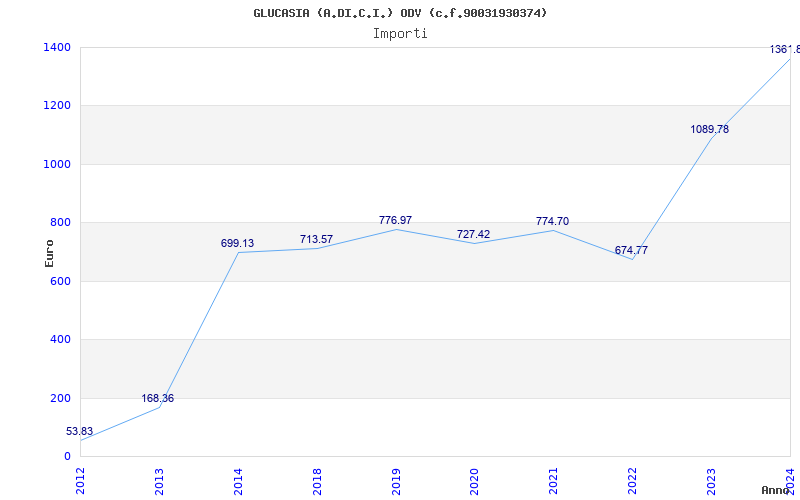
Task: Click the year 2019 on the x-axis
Action: pos(396,481)
